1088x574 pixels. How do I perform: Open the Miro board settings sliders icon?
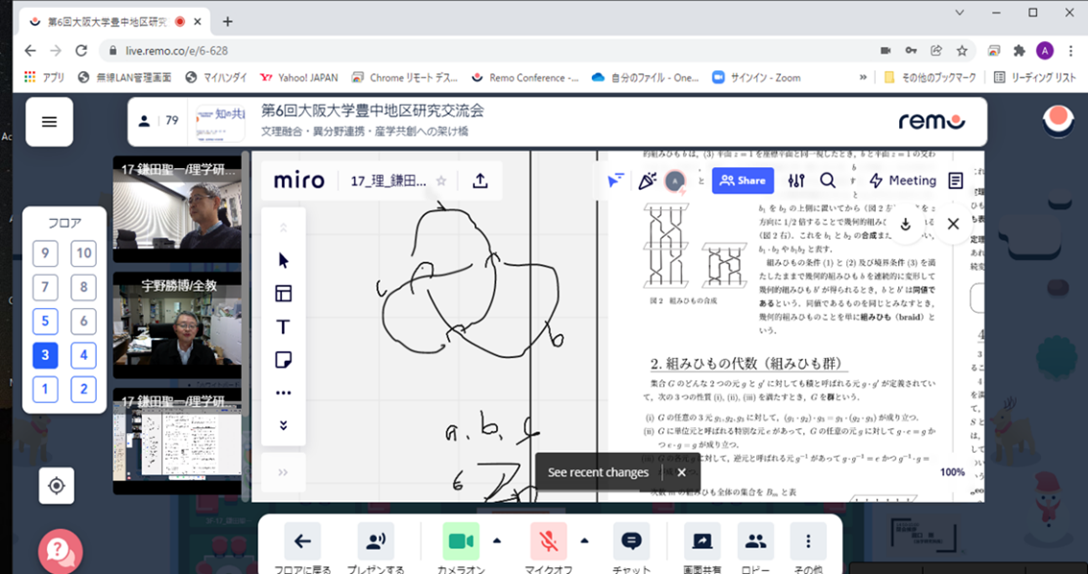(x=796, y=181)
